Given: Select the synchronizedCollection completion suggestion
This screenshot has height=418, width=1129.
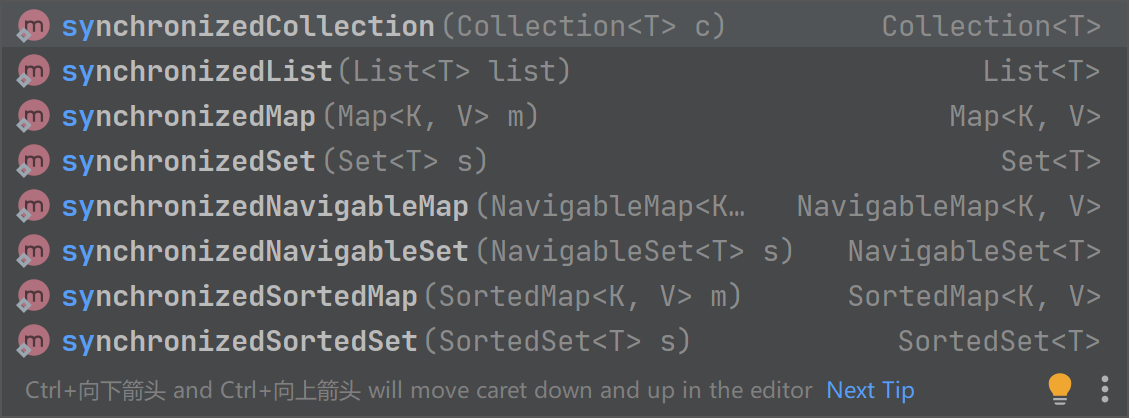Looking at the screenshot, I should coord(248,27).
